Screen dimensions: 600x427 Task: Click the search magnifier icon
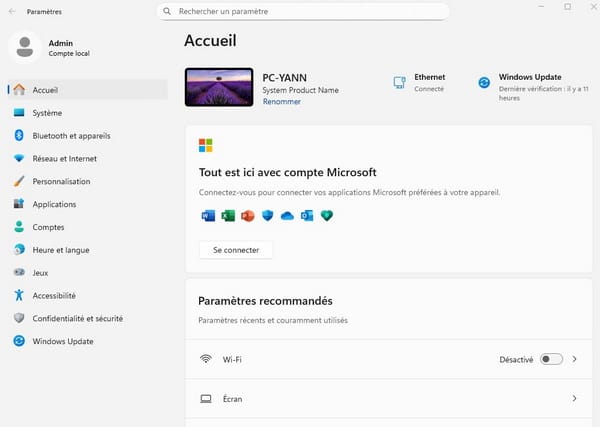(x=167, y=11)
